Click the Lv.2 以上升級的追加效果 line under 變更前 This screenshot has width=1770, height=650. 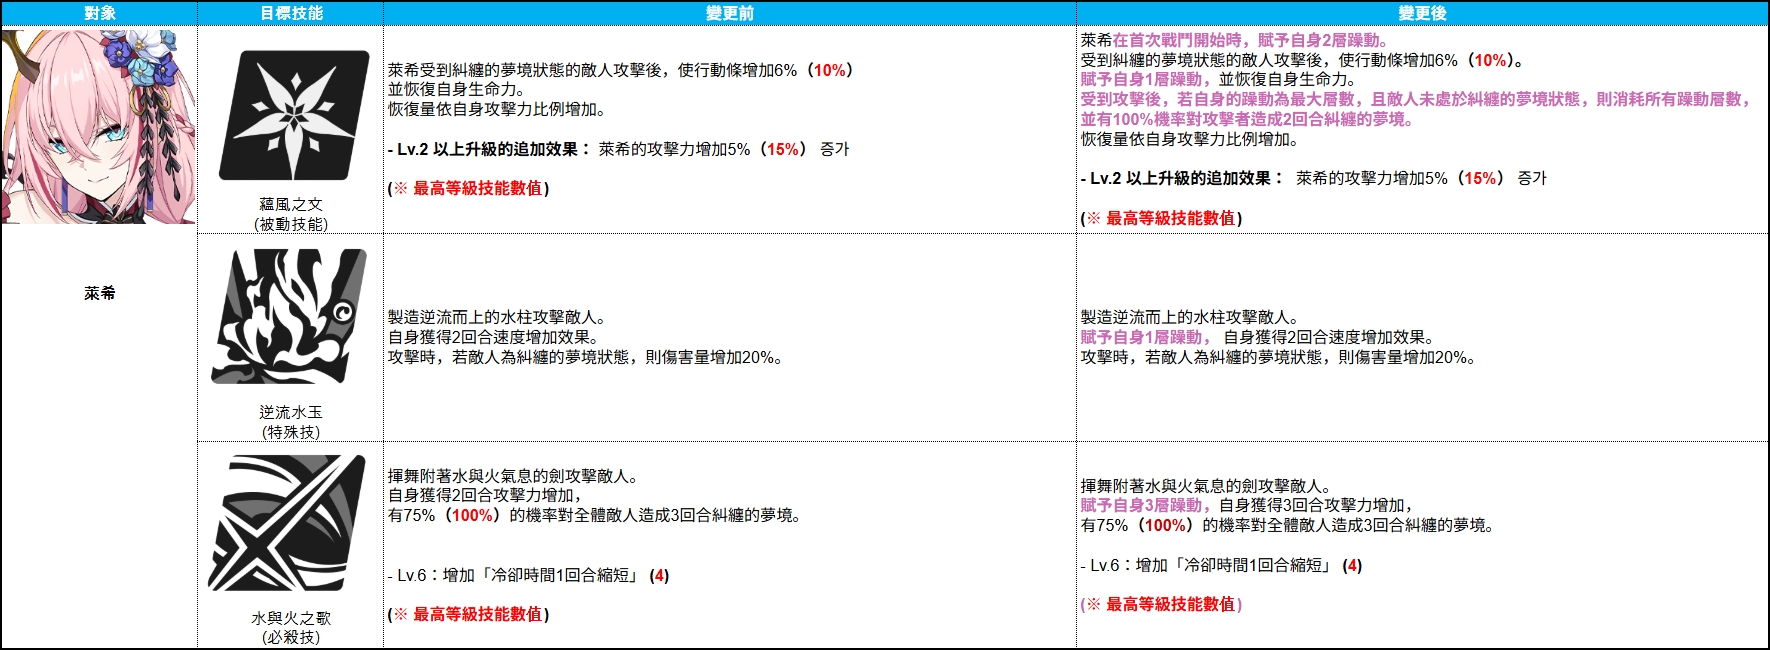618,149
